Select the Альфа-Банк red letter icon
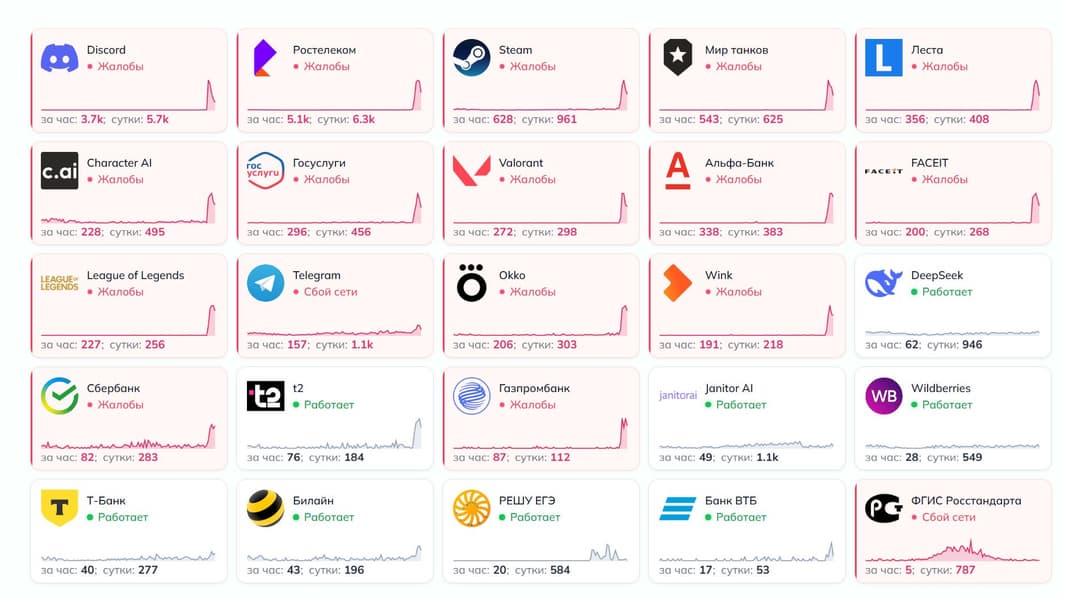Viewport: 1065px width, 599px height. [x=678, y=170]
